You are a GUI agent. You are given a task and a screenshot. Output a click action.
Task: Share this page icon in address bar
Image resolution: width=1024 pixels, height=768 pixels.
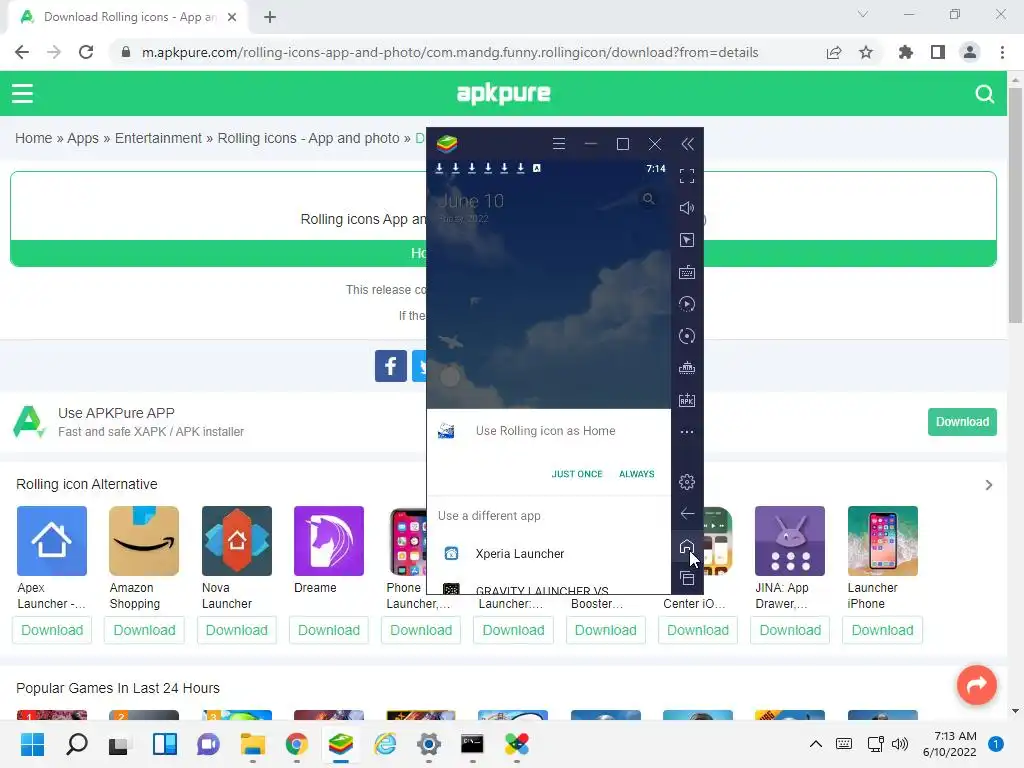coord(833,52)
